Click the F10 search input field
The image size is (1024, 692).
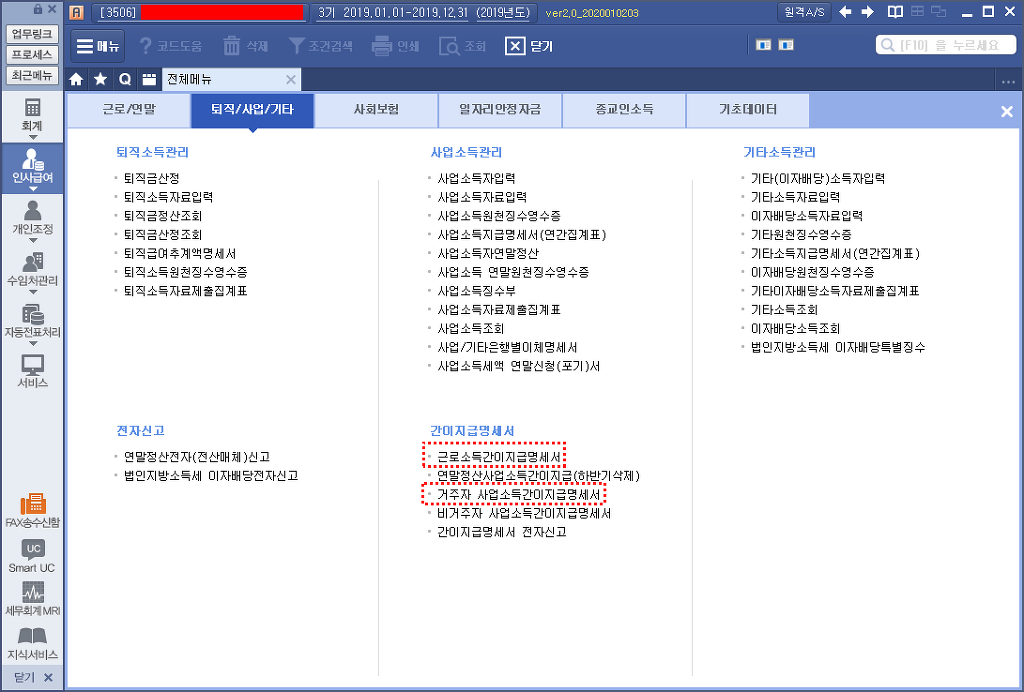coord(944,46)
